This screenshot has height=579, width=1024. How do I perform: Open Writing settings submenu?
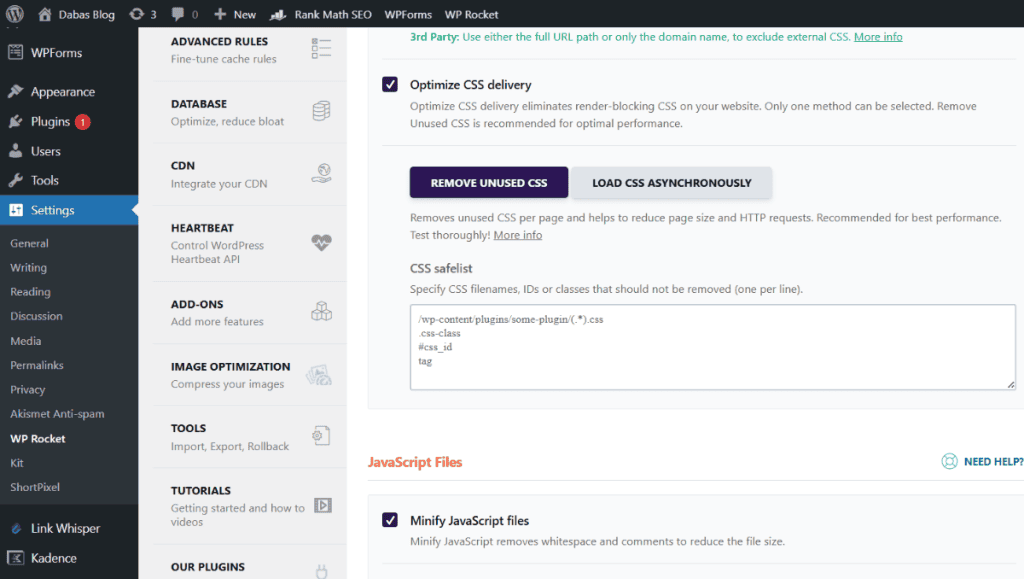(x=28, y=268)
